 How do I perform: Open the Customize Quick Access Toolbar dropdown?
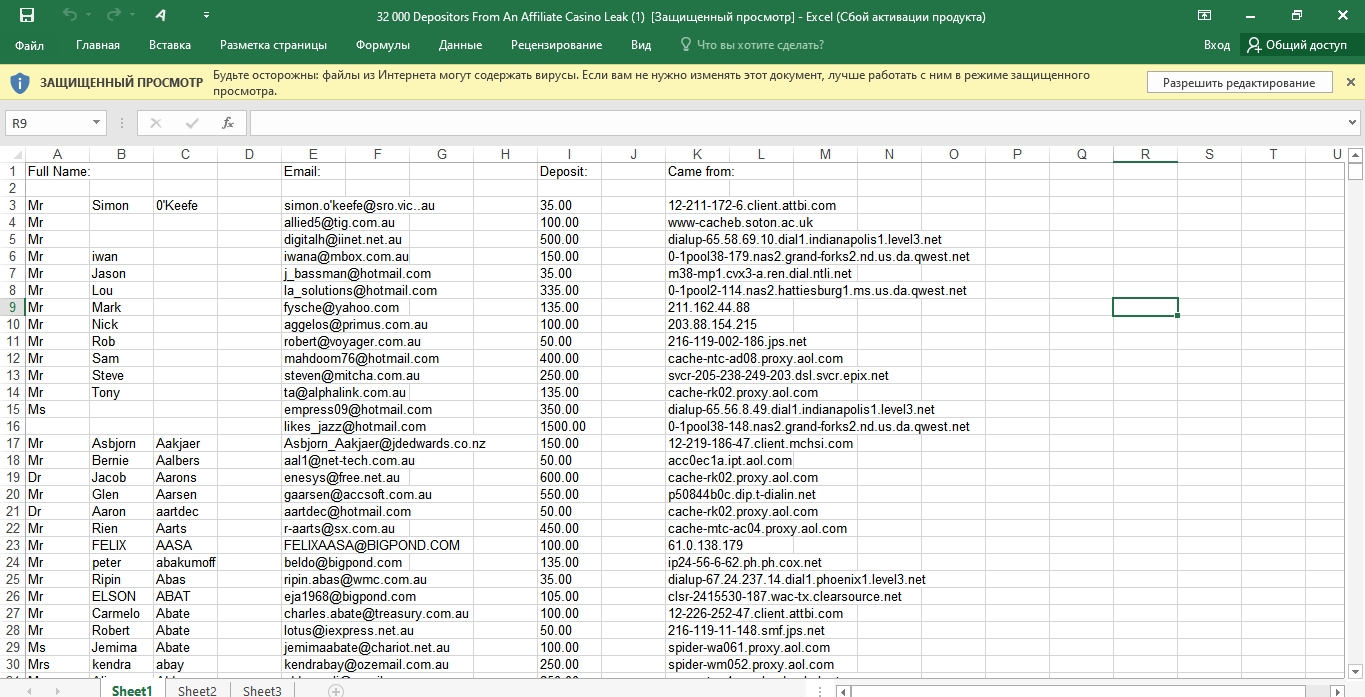(206, 16)
